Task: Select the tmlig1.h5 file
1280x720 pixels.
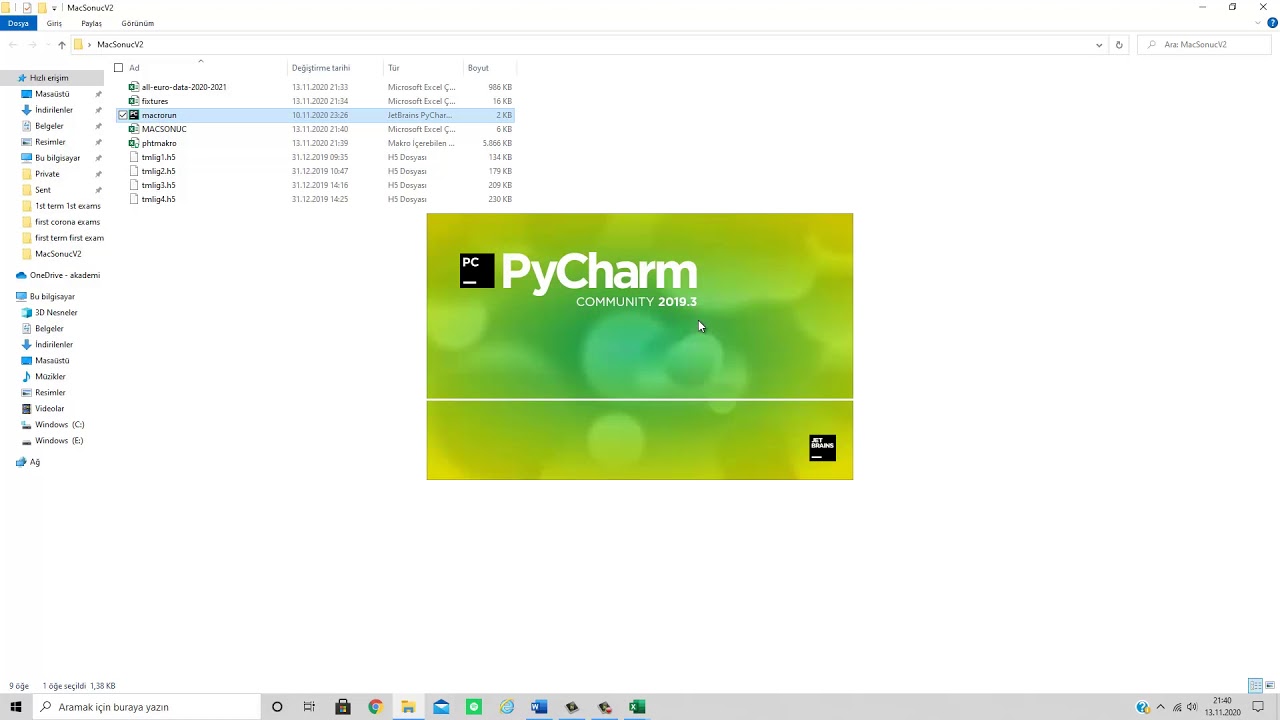Action: (158, 157)
